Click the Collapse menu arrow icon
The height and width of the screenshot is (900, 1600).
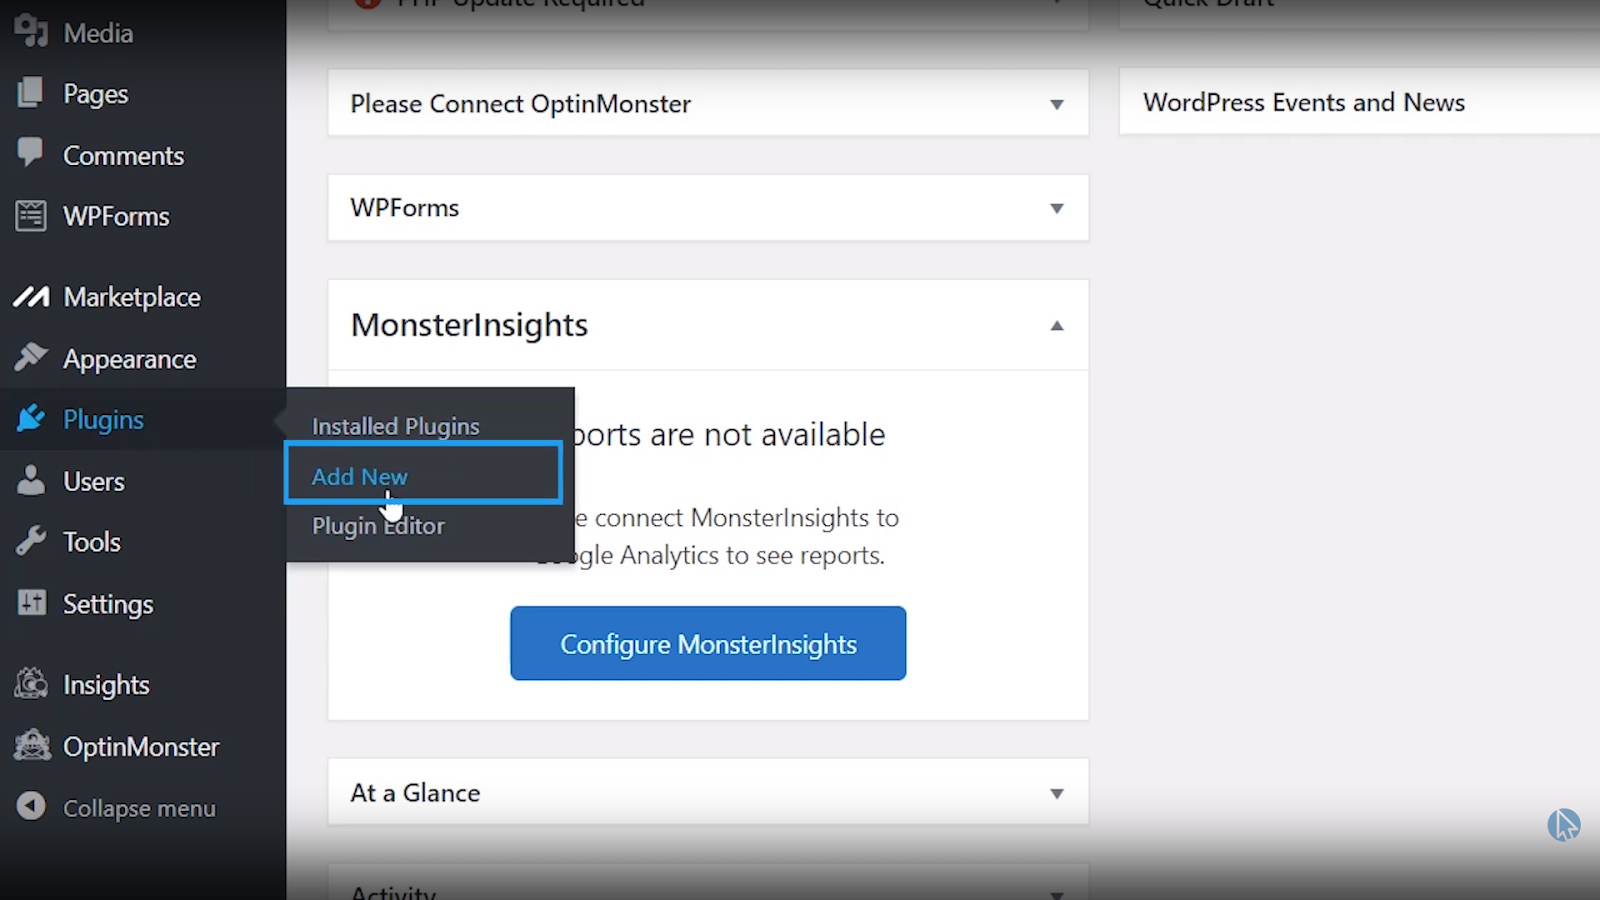click(31, 806)
